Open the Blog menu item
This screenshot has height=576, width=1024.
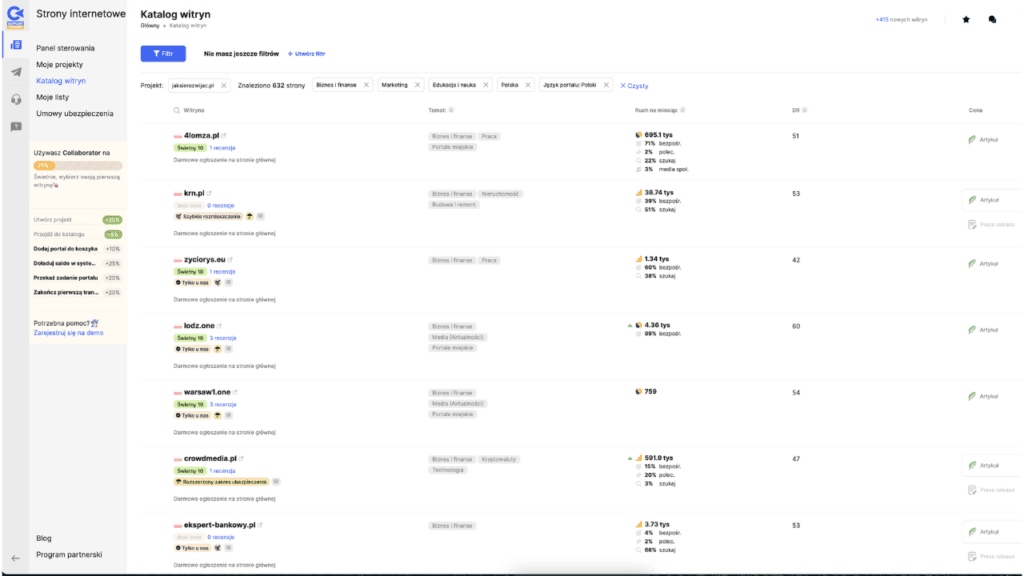(44, 539)
